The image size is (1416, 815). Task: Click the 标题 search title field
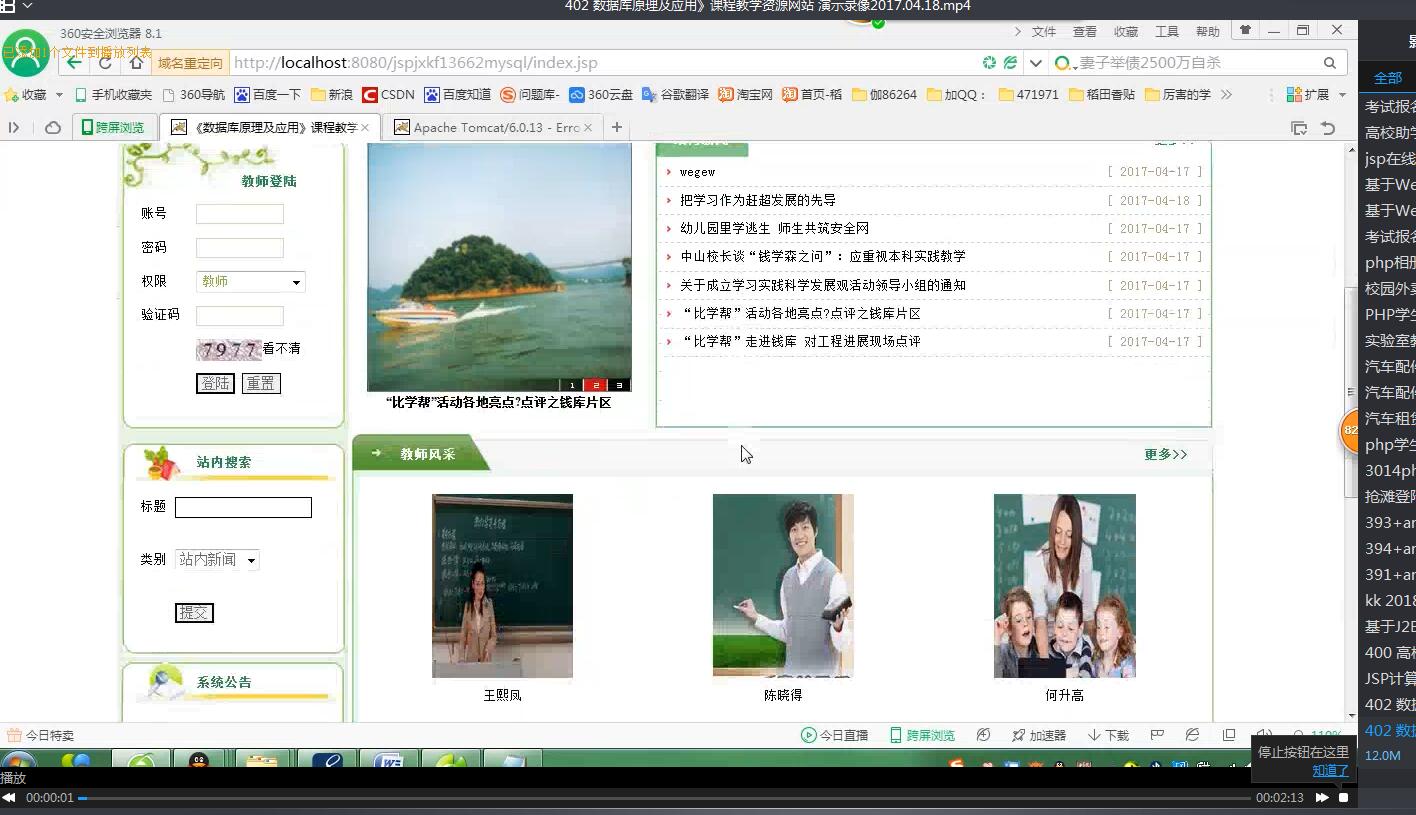click(243, 507)
